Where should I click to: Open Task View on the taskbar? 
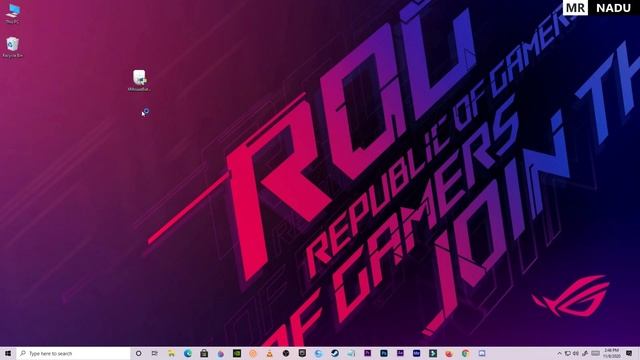coord(154,353)
